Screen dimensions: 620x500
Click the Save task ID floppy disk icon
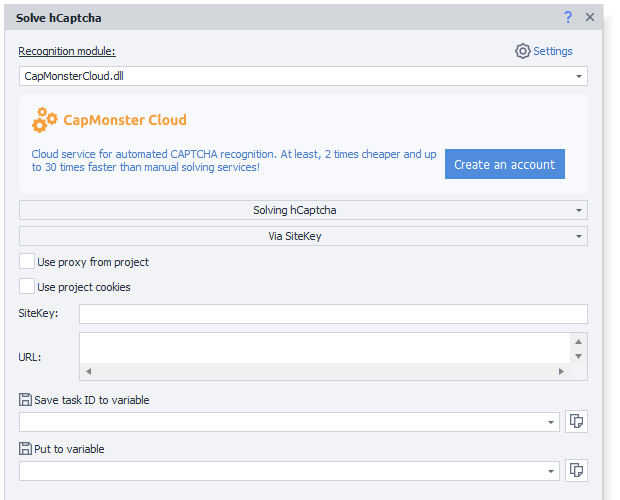pos(25,400)
